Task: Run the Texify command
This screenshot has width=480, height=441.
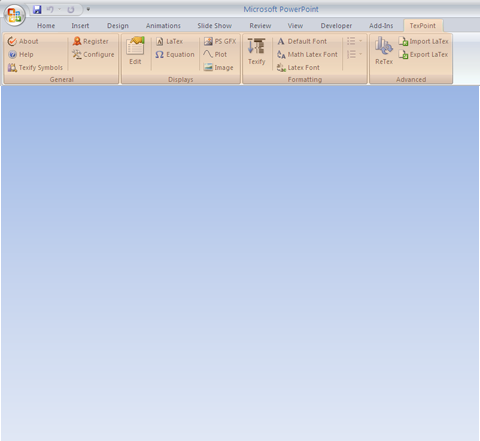Action: pyautogui.click(x=257, y=51)
